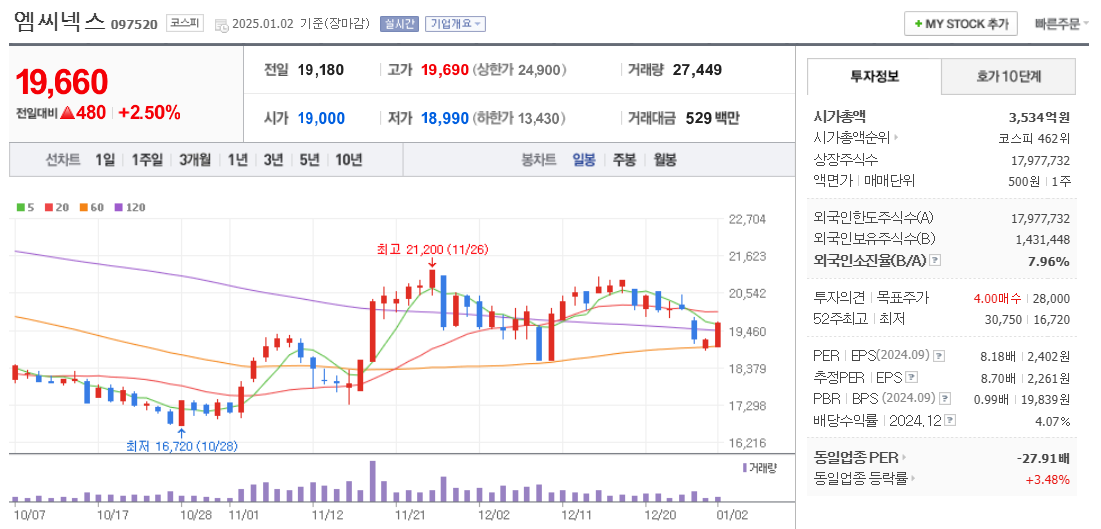The width and height of the screenshot is (1101, 529).
Task: Click the 4.00매수 investment opinion value
Action: click(997, 299)
